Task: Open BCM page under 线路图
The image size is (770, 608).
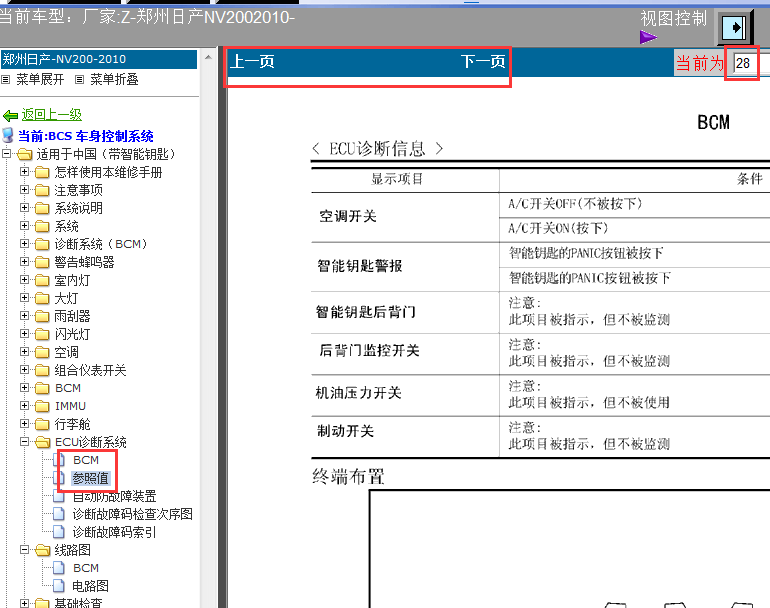Action: pyautogui.click(x=86, y=568)
